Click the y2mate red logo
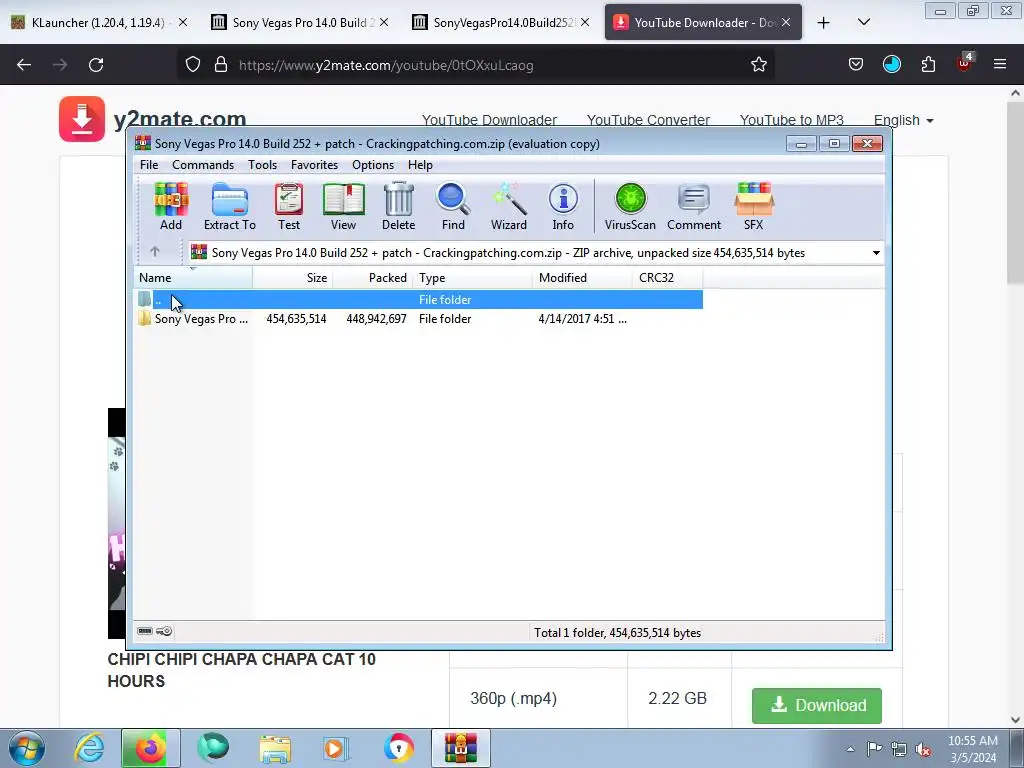Viewport: 1024px width, 768px height. point(82,119)
